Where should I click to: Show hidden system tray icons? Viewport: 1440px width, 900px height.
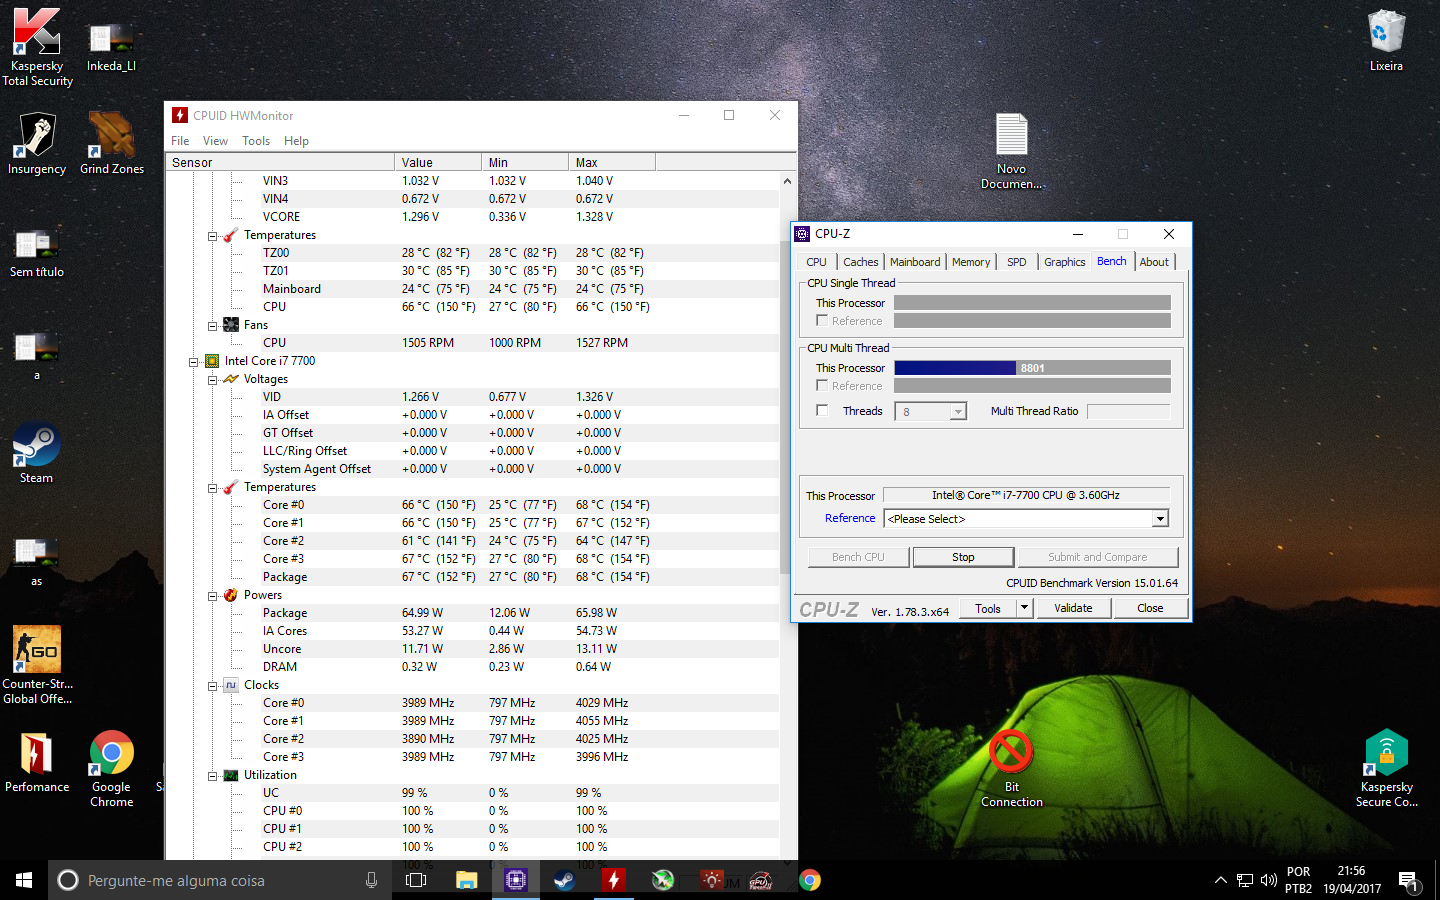point(1220,880)
